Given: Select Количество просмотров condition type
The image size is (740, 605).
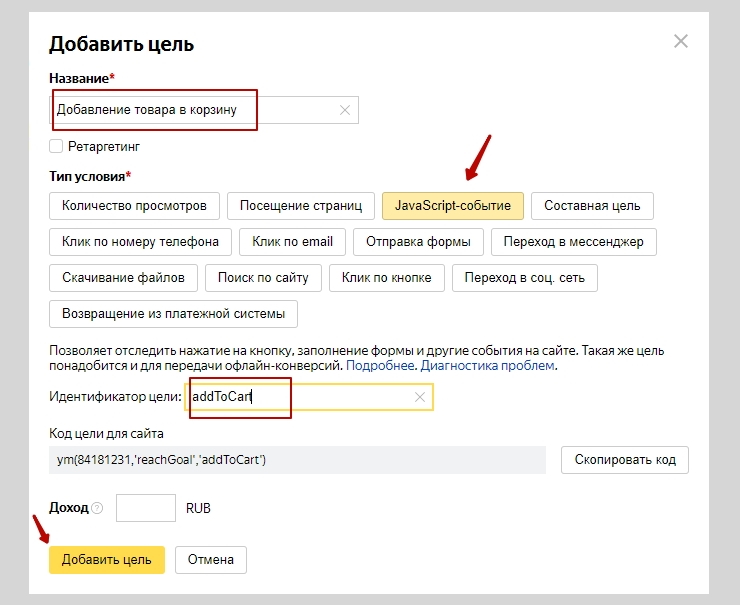Looking at the screenshot, I should pyautogui.click(x=134, y=206).
